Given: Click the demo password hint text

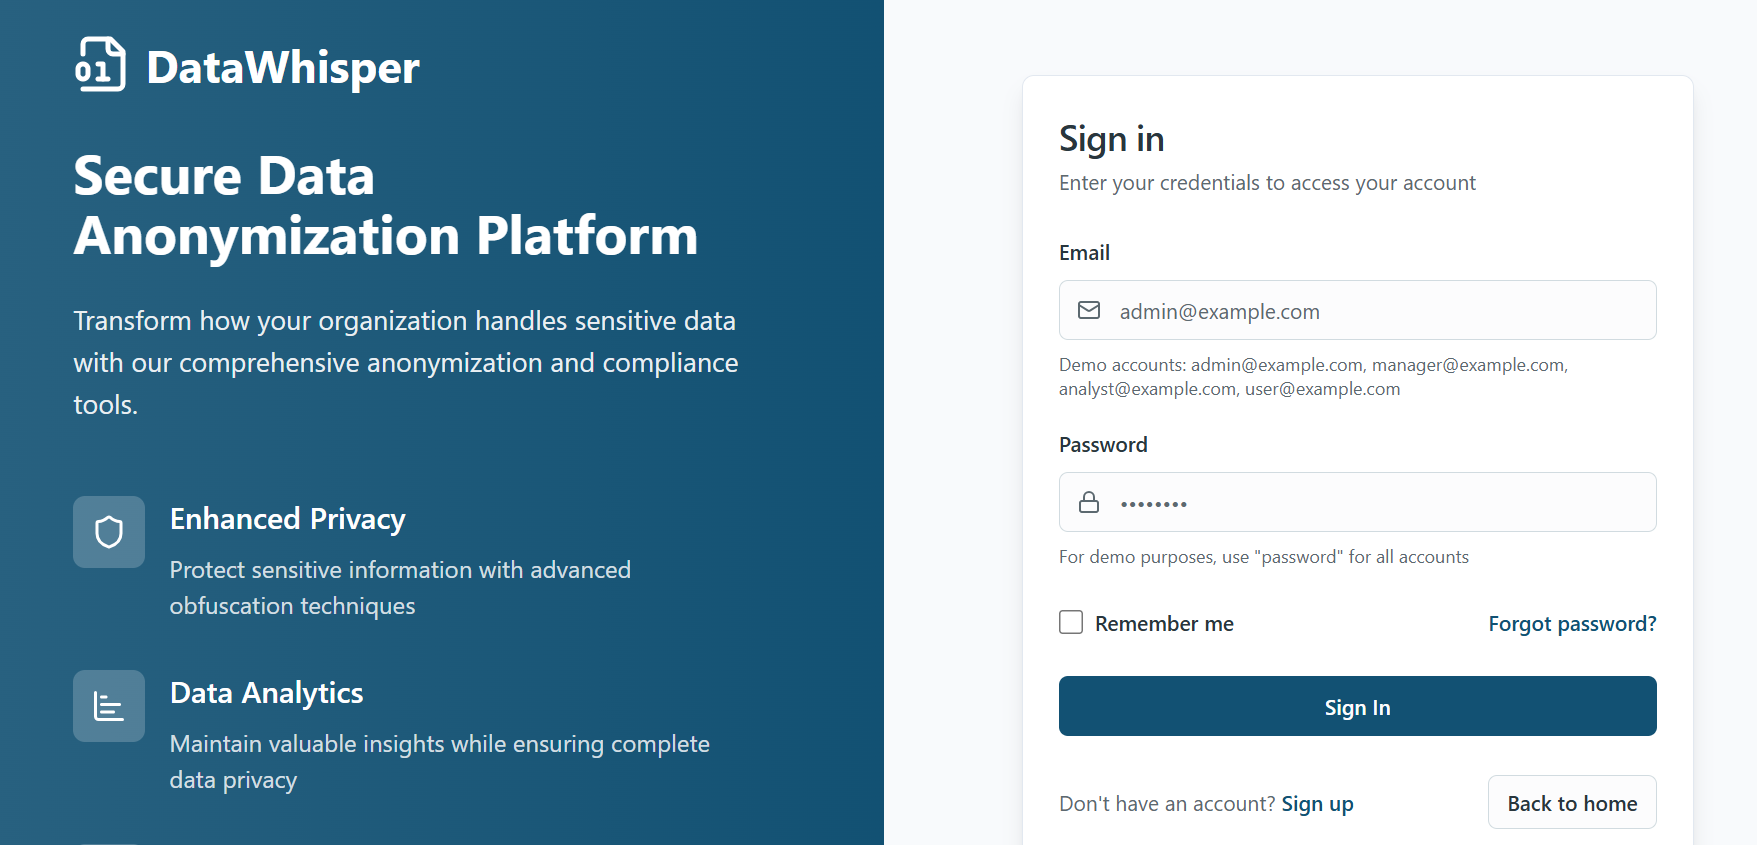Looking at the screenshot, I should 1263,557.
